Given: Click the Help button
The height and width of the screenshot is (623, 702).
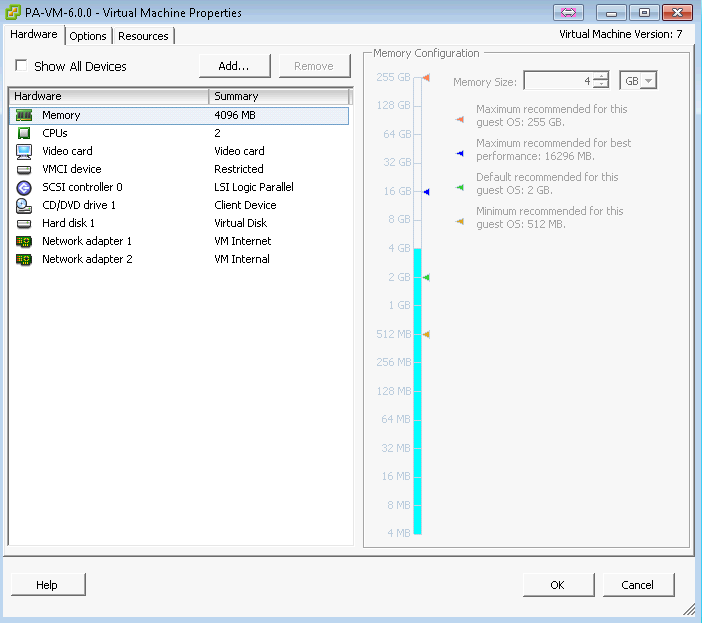Looking at the screenshot, I should tap(47, 585).
